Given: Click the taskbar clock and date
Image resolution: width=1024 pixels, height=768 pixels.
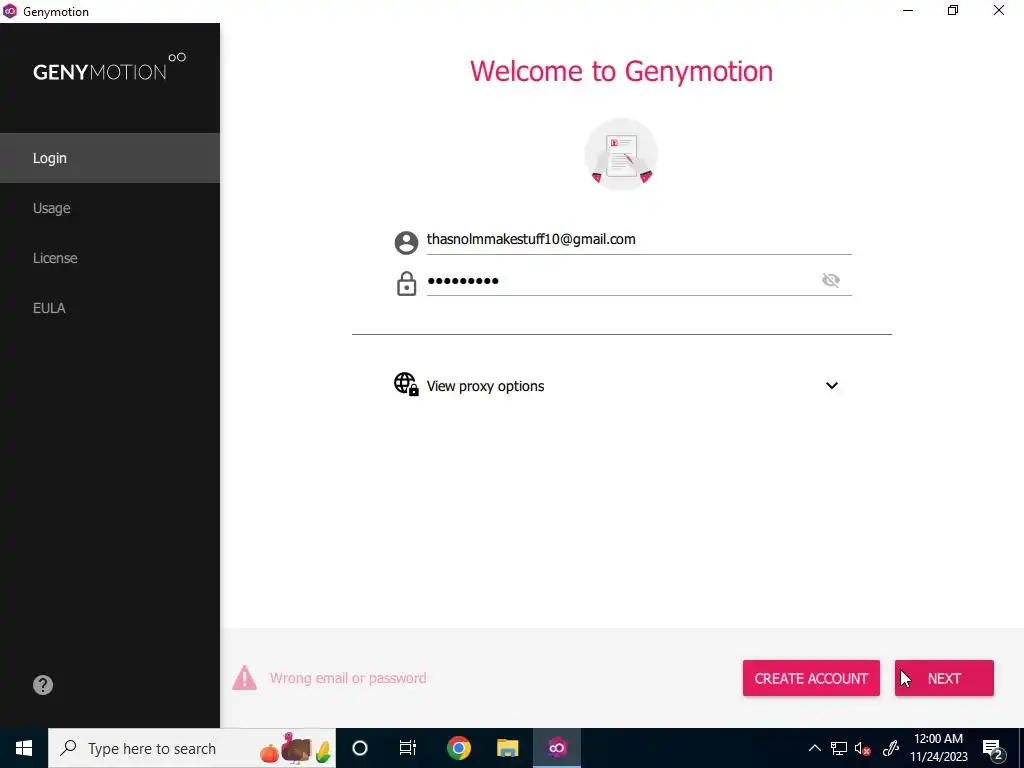Looking at the screenshot, I should [938, 748].
